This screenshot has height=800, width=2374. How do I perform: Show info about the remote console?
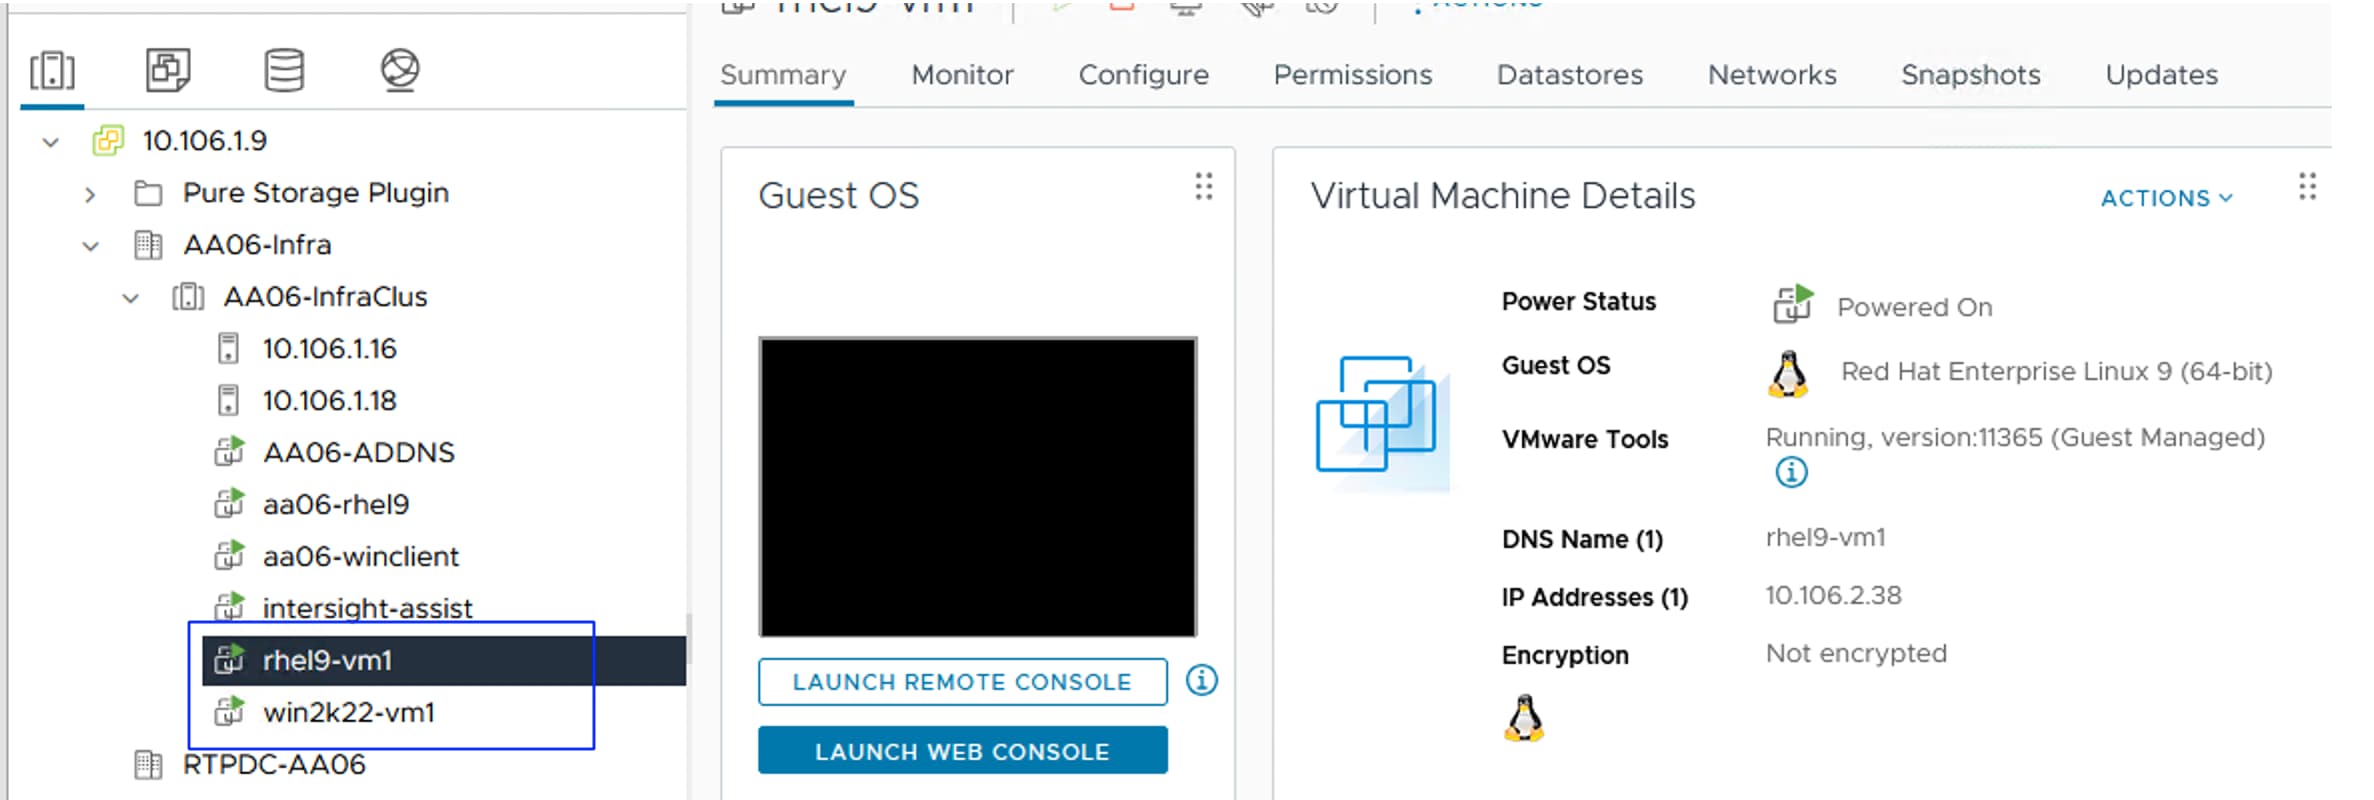[x=1201, y=680]
